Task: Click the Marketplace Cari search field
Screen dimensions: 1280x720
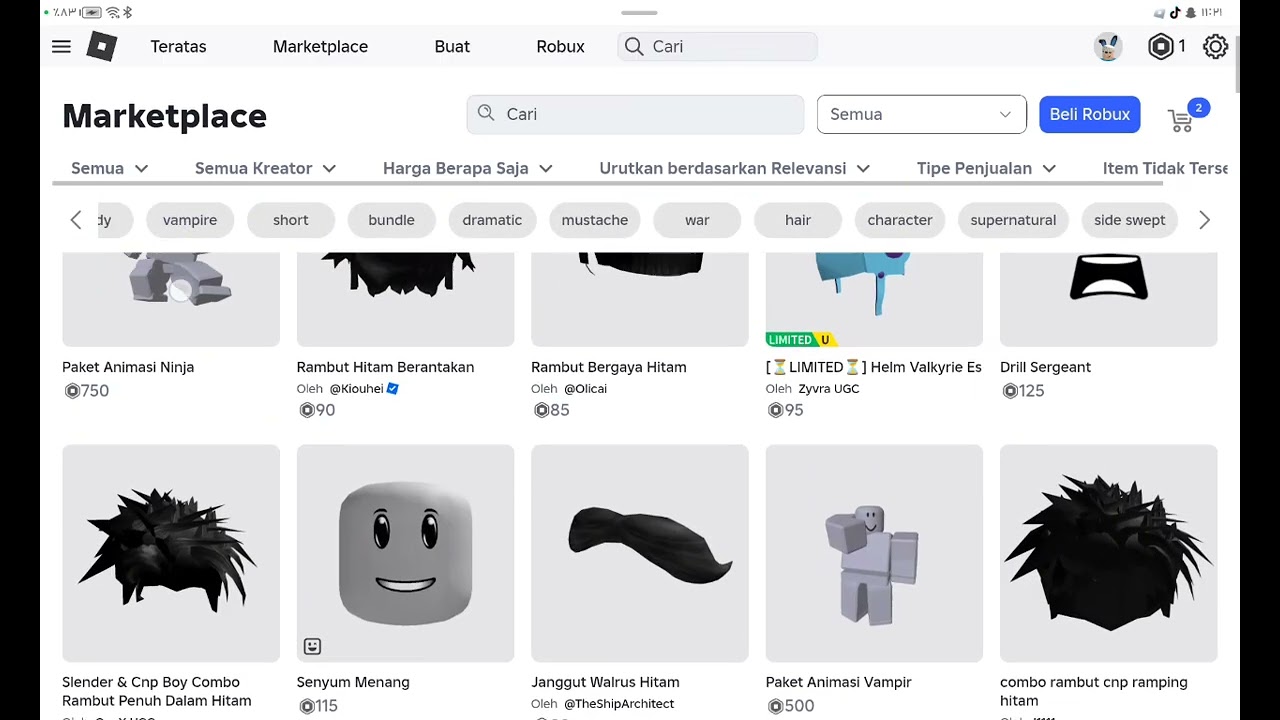Action: tap(636, 114)
